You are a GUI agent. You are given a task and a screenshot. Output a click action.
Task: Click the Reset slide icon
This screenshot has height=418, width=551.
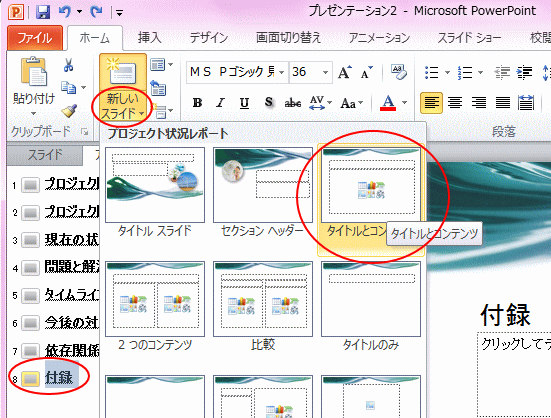pos(158,88)
